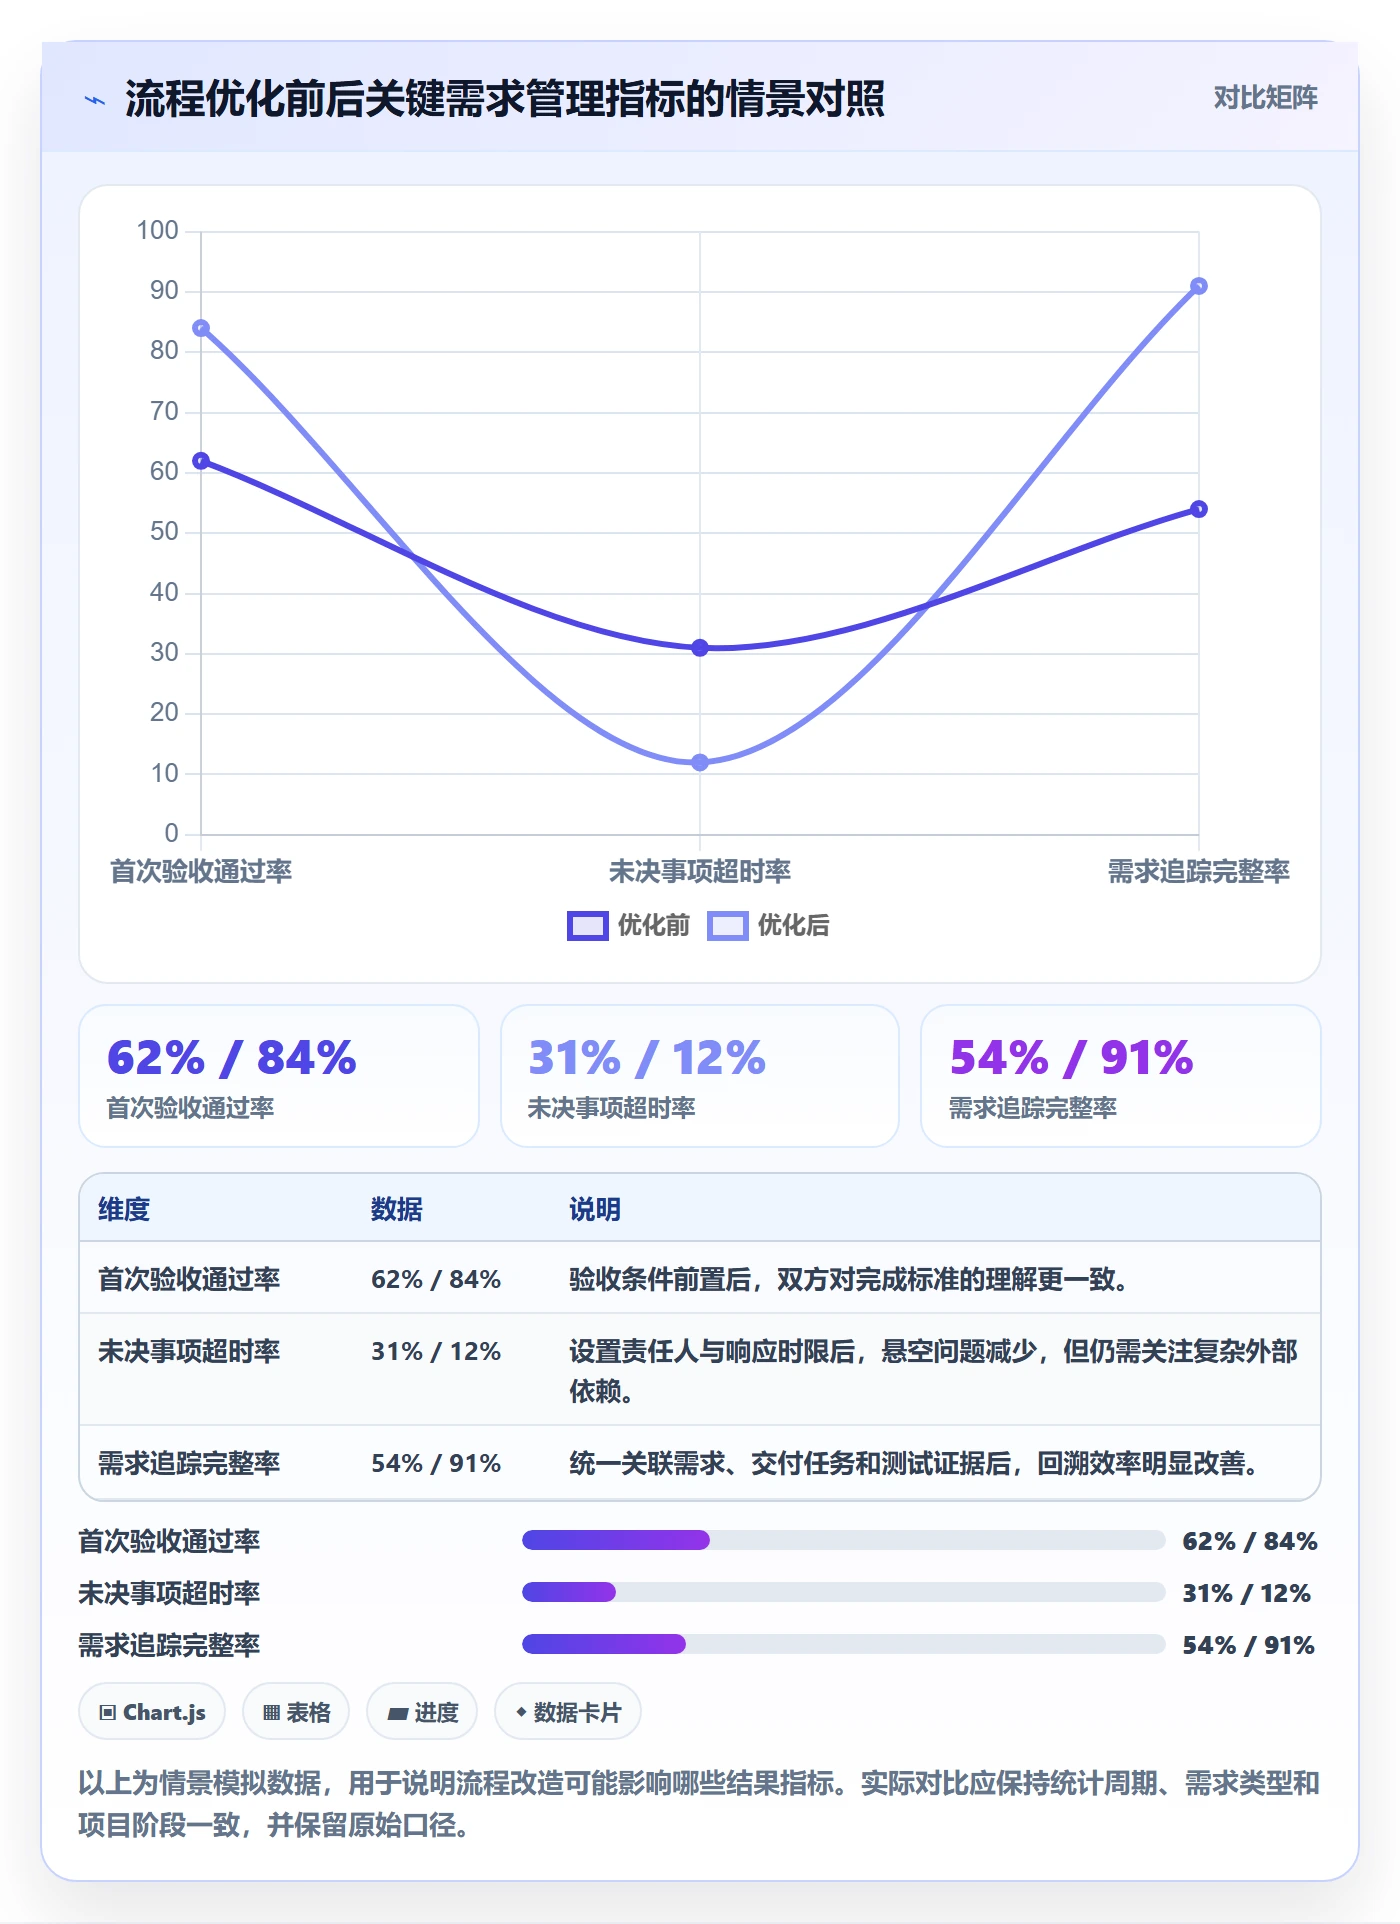Screen dimensions: 1400x1924
Task: Click the description starting 设置责任人与响应时限后
Action: [934, 1371]
